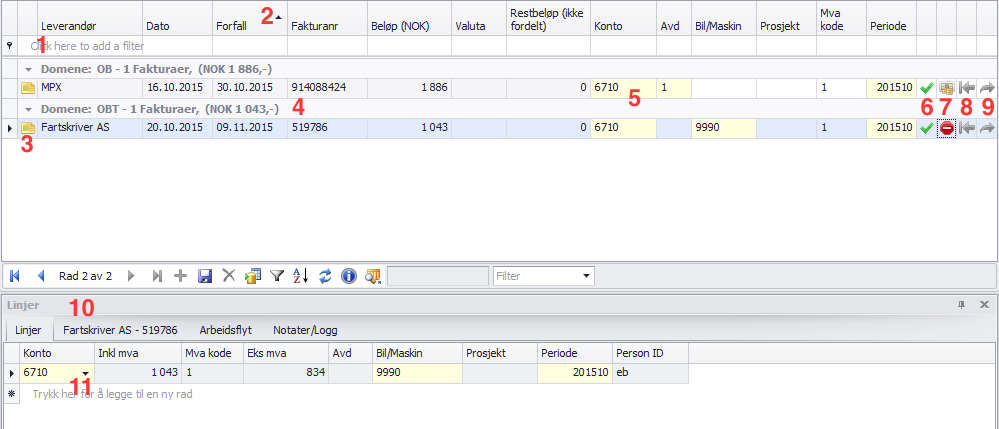Open the Notater/Logg tab
The width and height of the screenshot is (999, 429).
click(304, 329)
